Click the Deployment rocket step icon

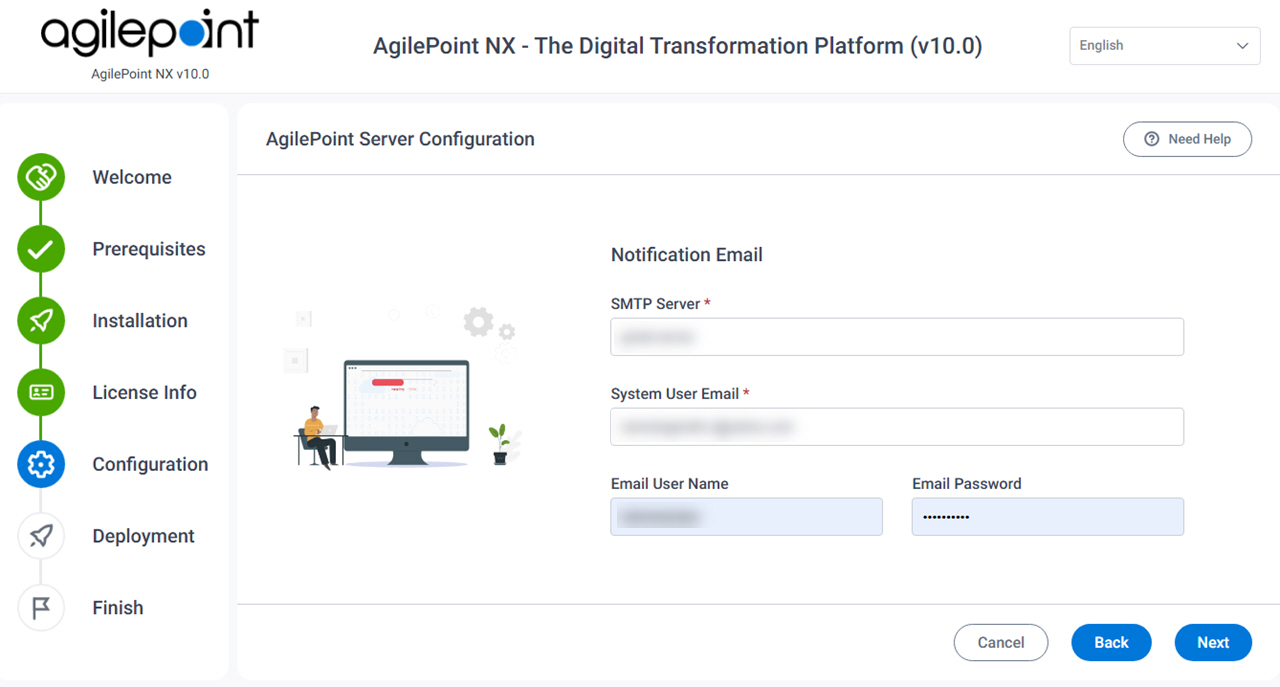[x=41, y=536]
